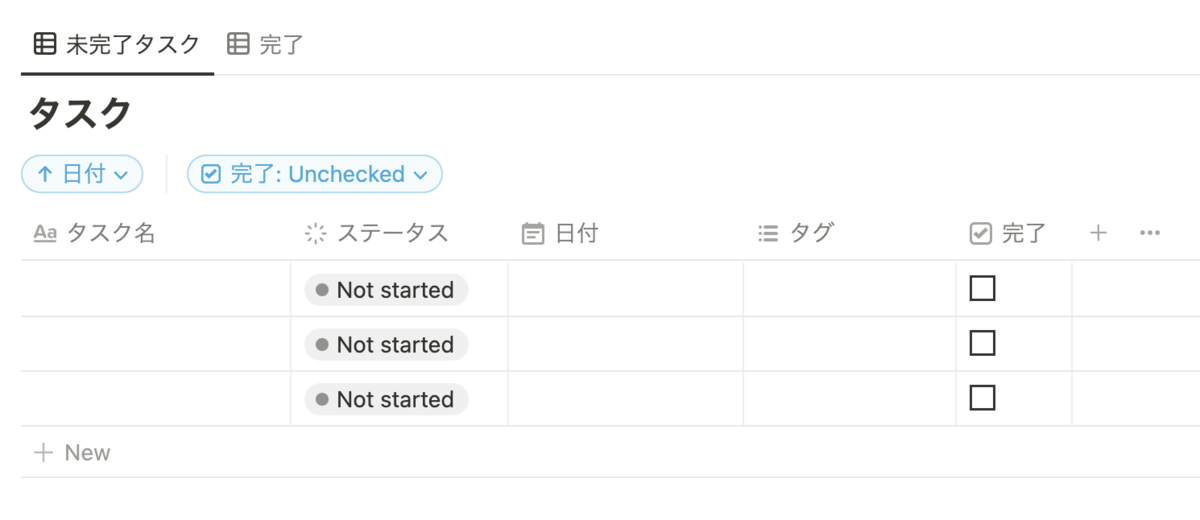
Task: Check the 完了 checkbox in the first row
Action: pyautogui.click(x=982, y=289)
